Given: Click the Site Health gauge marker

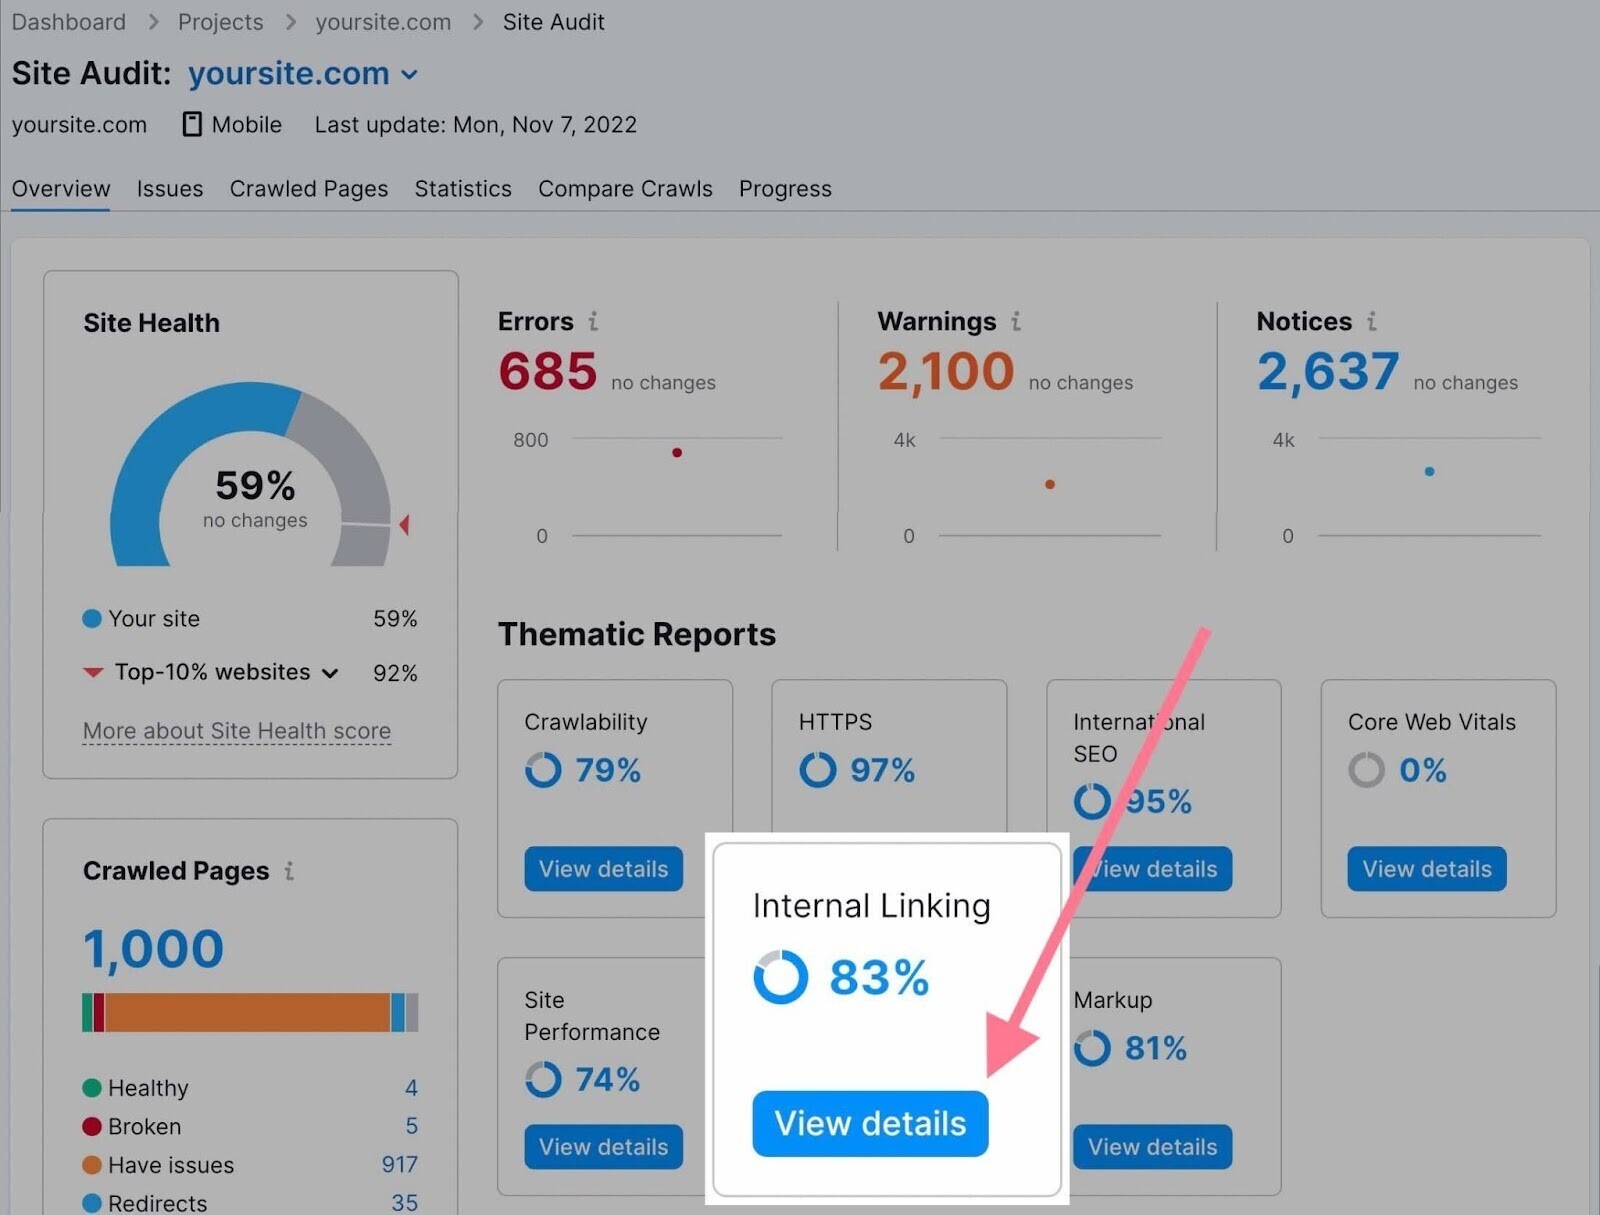Looking at the screenshot, I should tap(403, 521).
